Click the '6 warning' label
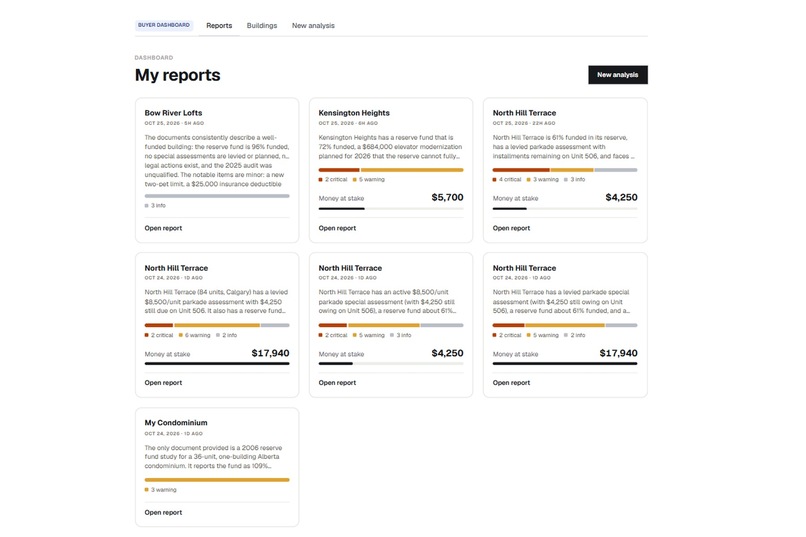The height and width of the screenshot is (537, 806). point(195,335)
